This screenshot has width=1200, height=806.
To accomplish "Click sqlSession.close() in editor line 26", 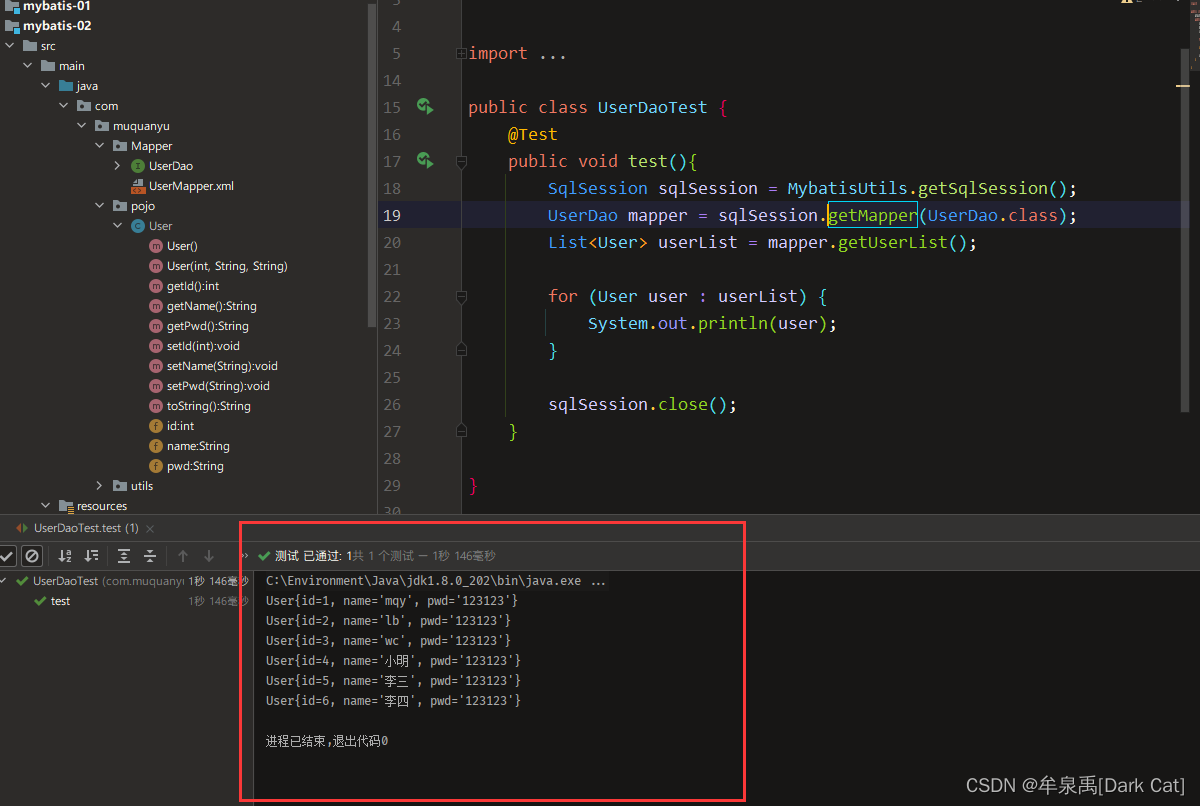I will pyautogui.click(x=642, y=404).
